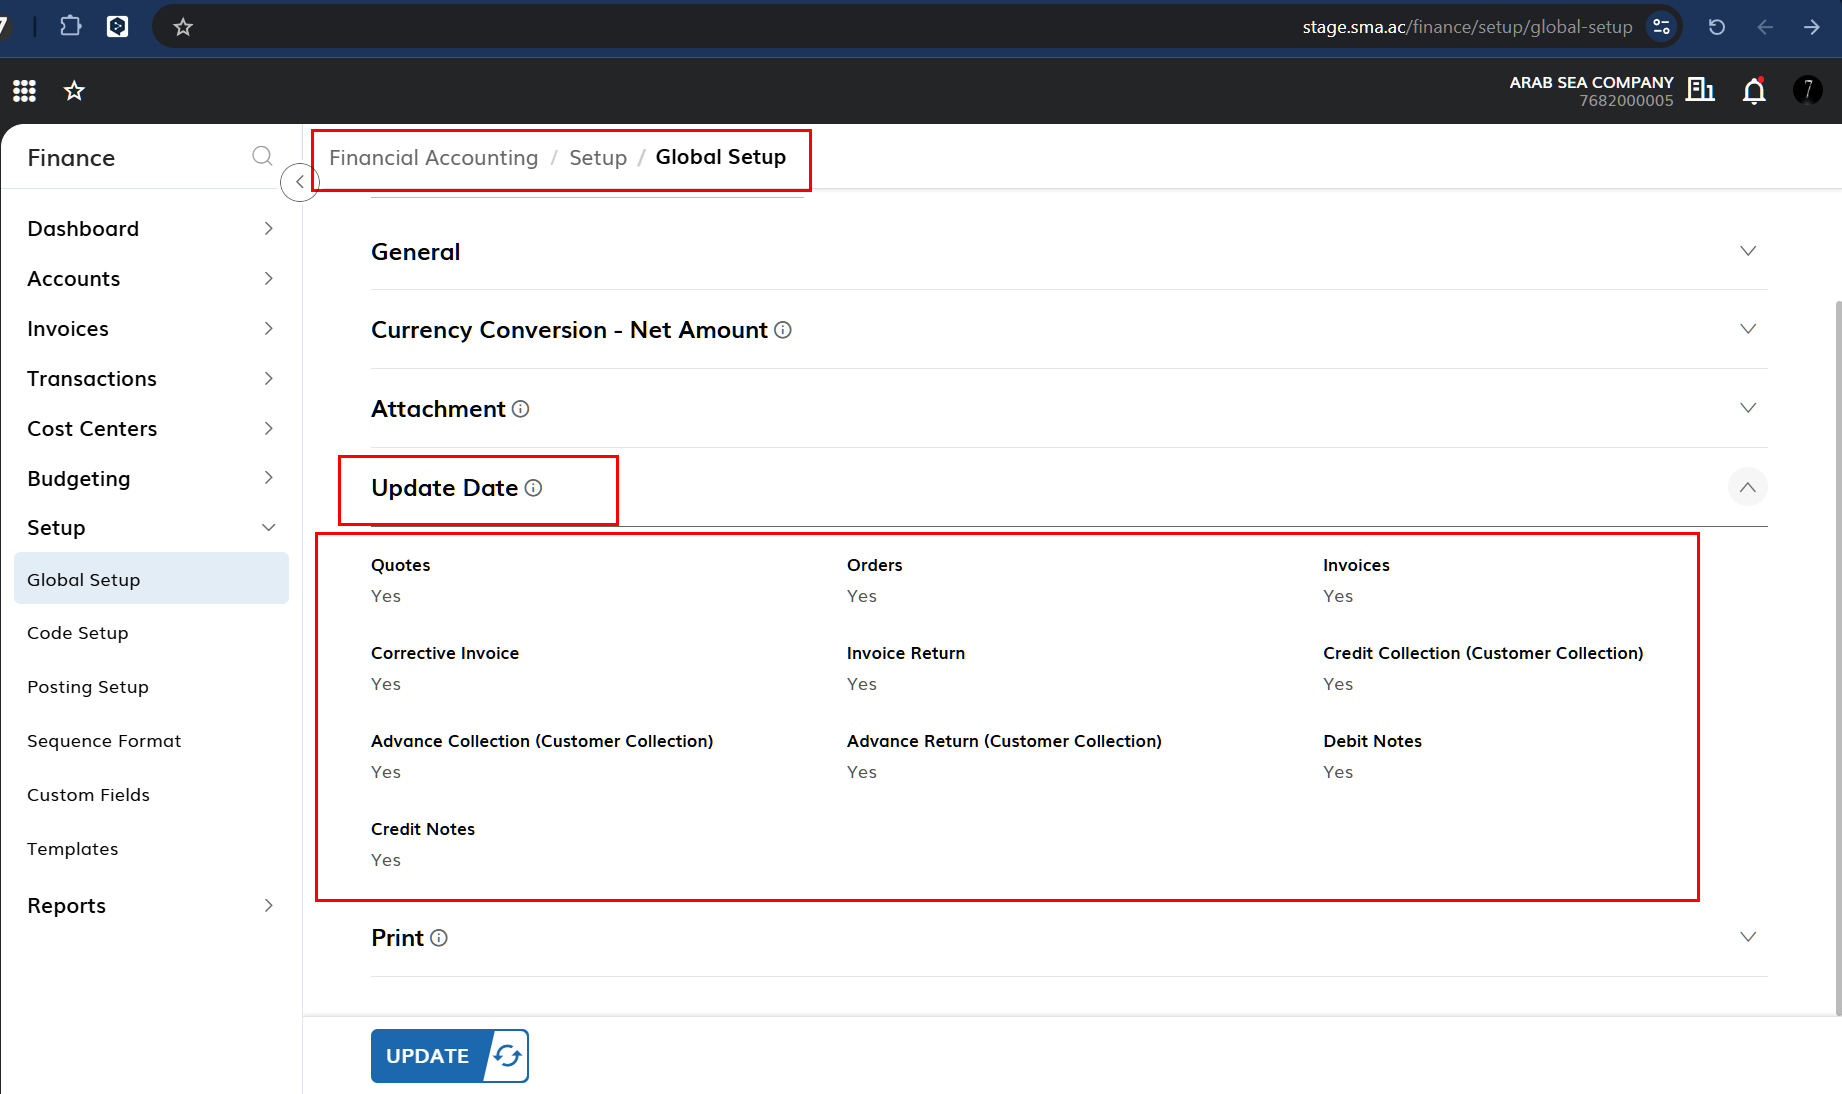The image size is (1842, 1094).
Task: Expand the Attachment section
Action: 1748,408
